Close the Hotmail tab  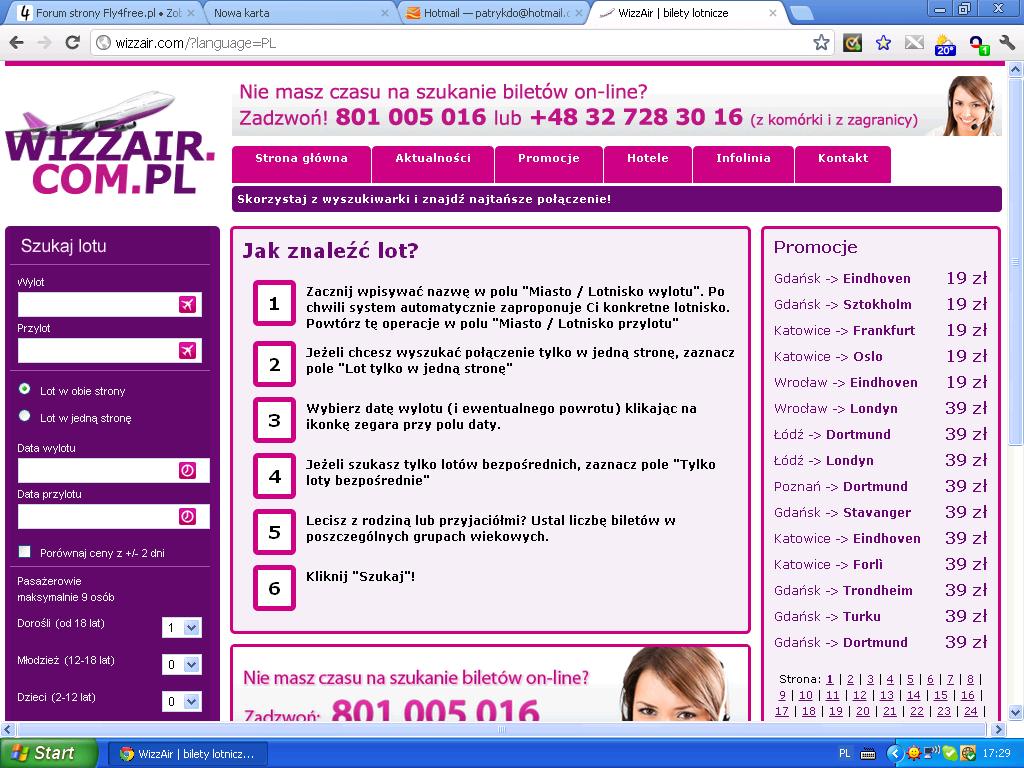pos(579,13)
